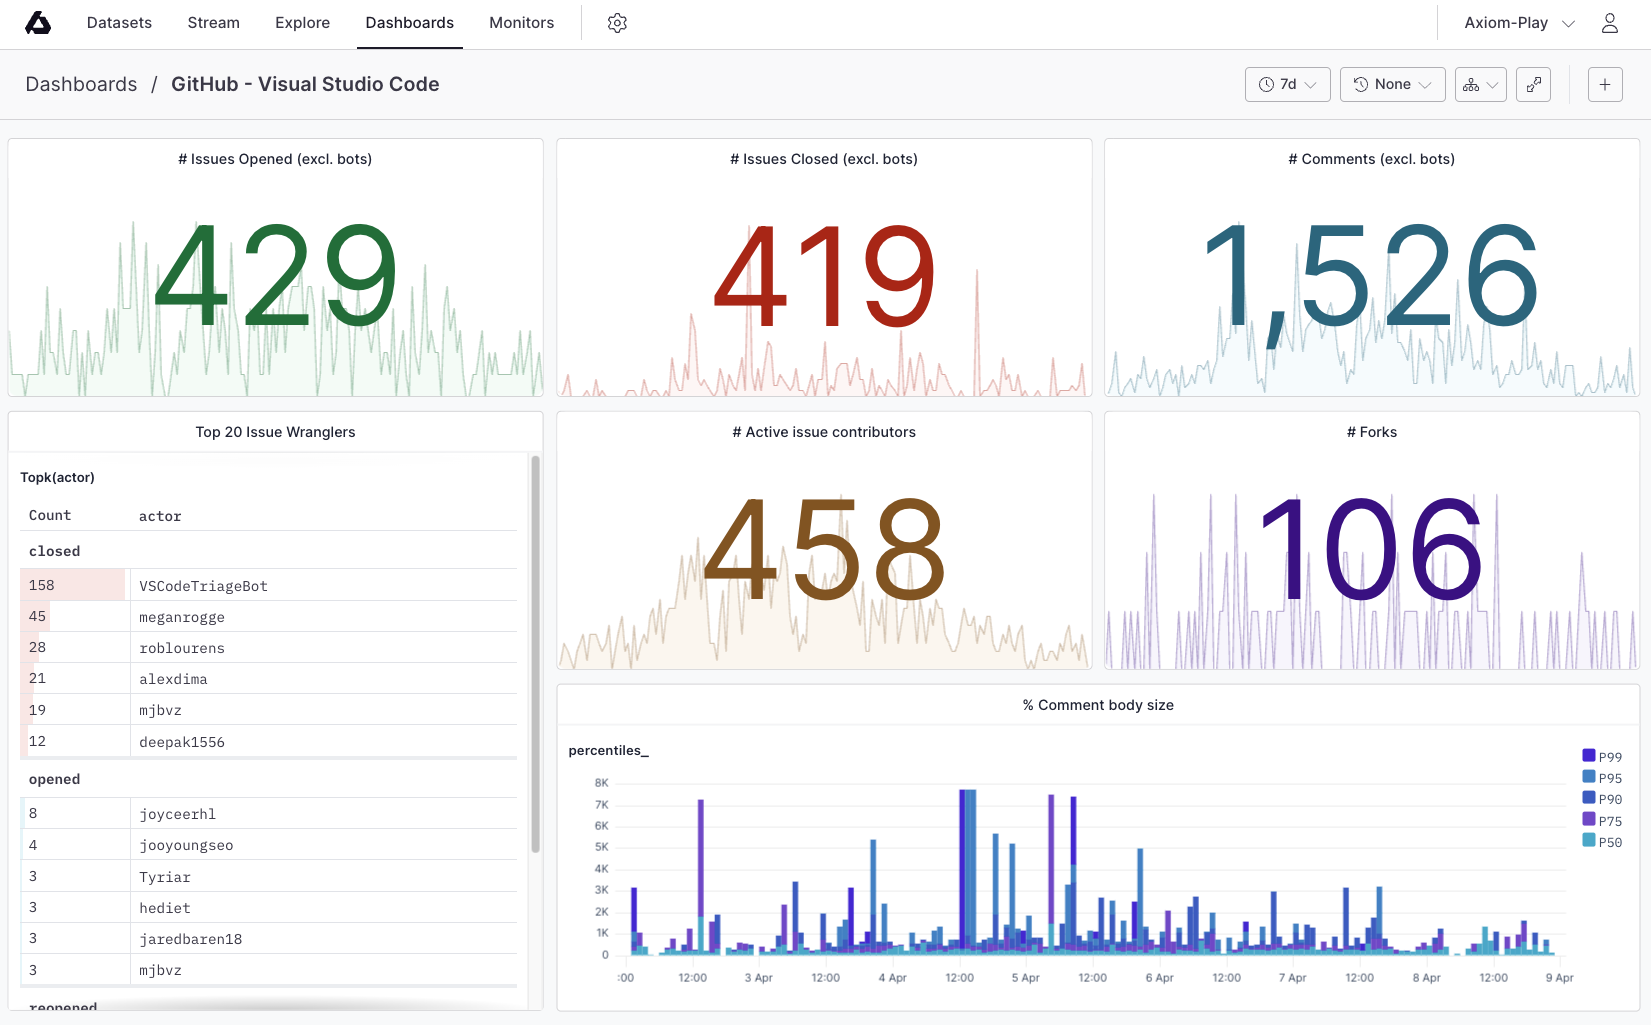Toggle P99 series in legend

click(x=1602, y=756)
